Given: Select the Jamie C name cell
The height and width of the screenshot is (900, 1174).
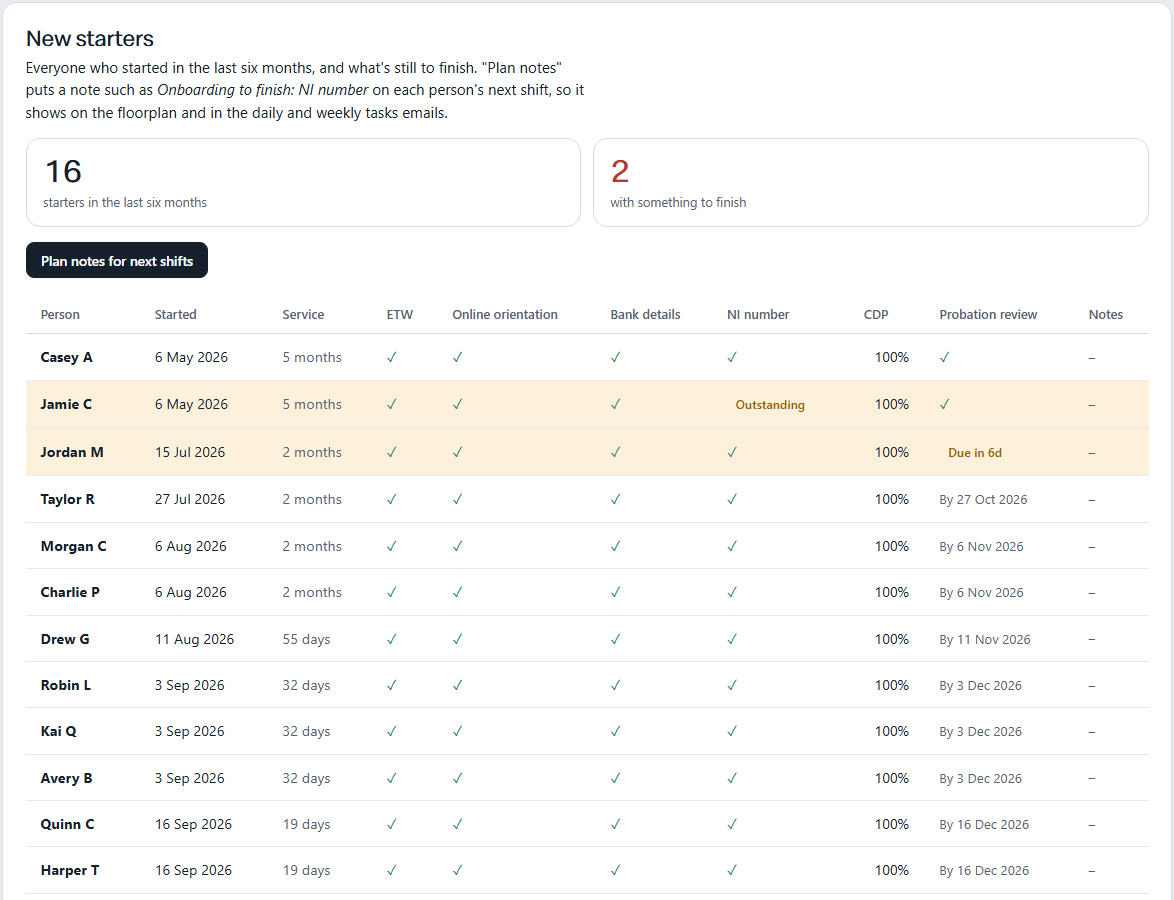Looking at the screenshot, I should pyautogui.click(x=66, y=404).
